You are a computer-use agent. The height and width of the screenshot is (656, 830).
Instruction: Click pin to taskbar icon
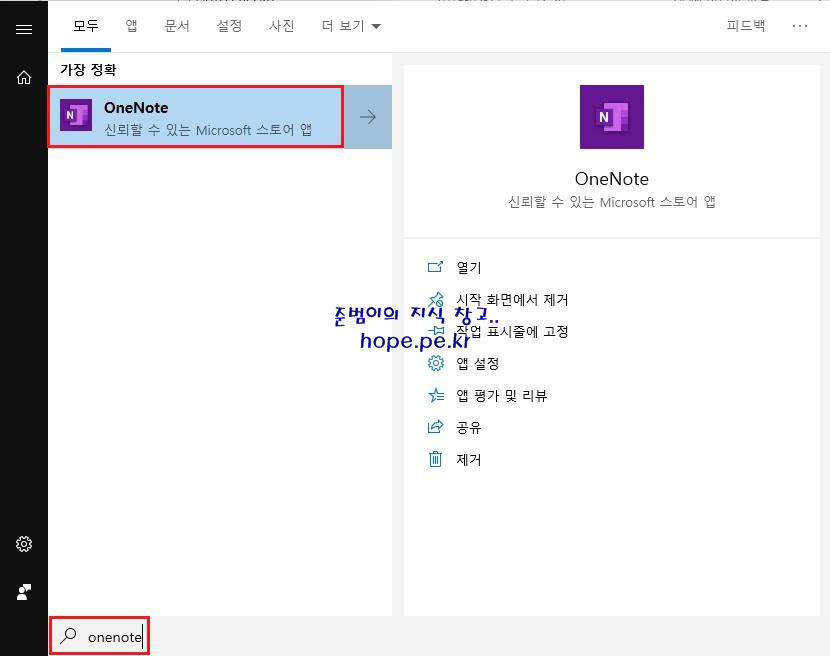(436, 331)
